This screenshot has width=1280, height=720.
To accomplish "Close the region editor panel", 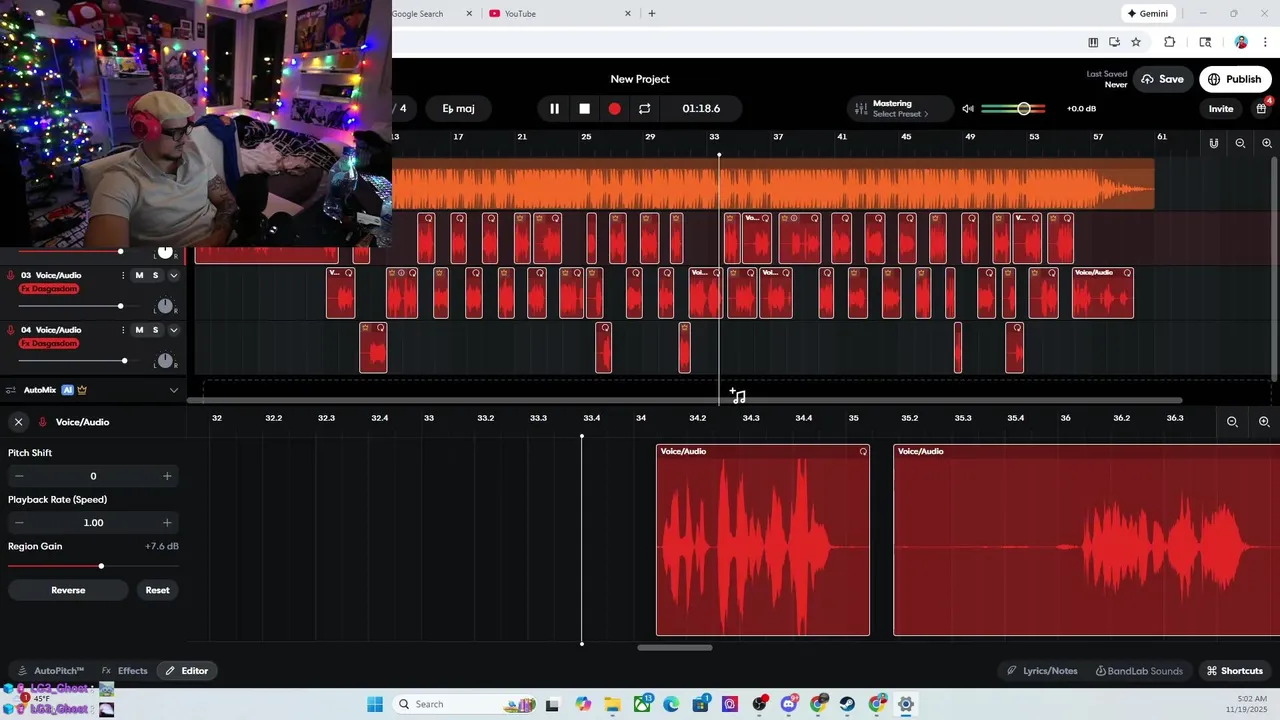I will (x=18, y=422).
